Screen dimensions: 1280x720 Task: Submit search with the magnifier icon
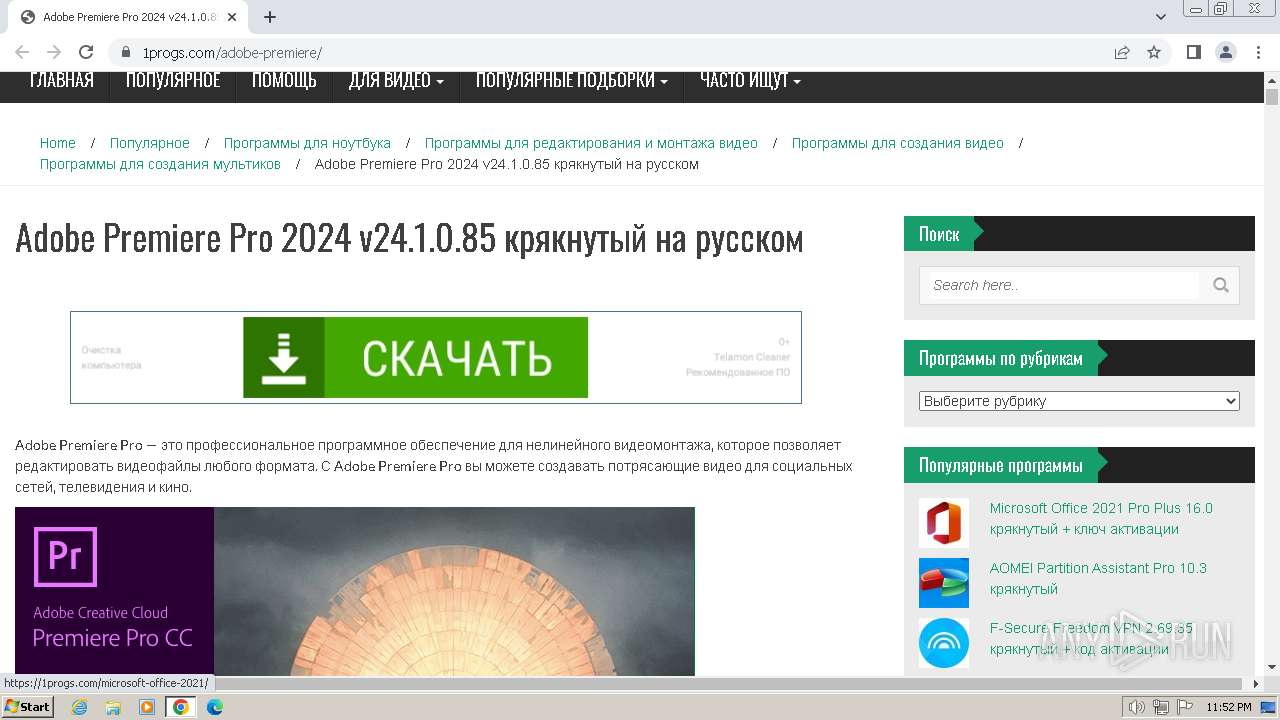[x=1221, y=285]
